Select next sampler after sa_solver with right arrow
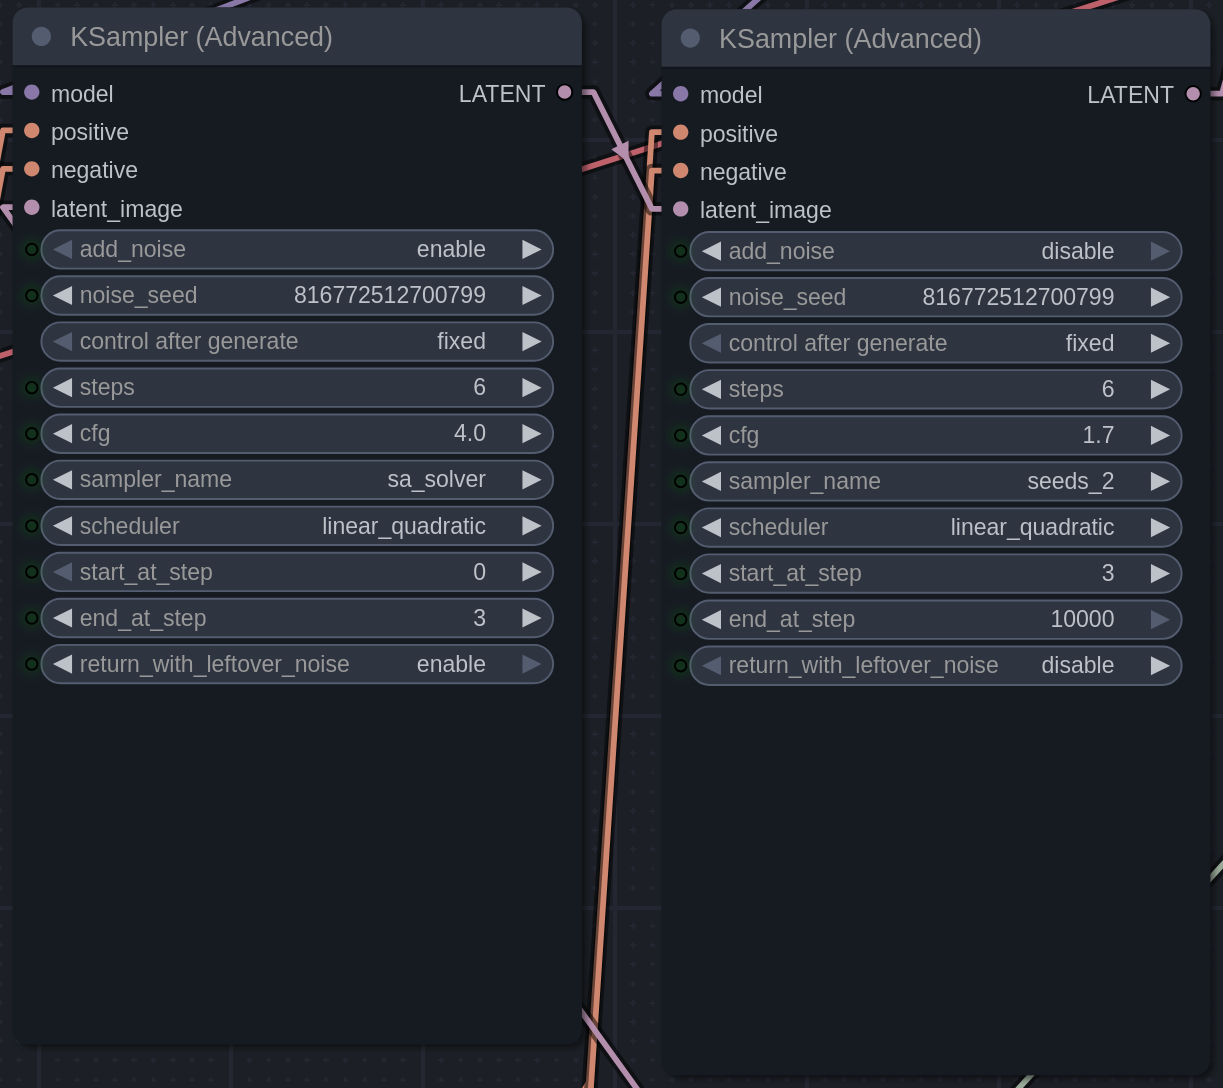Viewport: 1223px width, 1088px height. (532, 480)
